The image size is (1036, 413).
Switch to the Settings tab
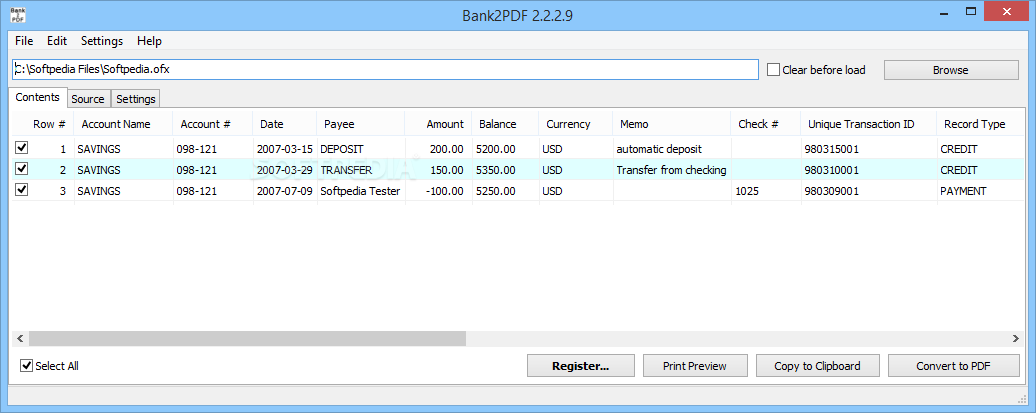135,99
